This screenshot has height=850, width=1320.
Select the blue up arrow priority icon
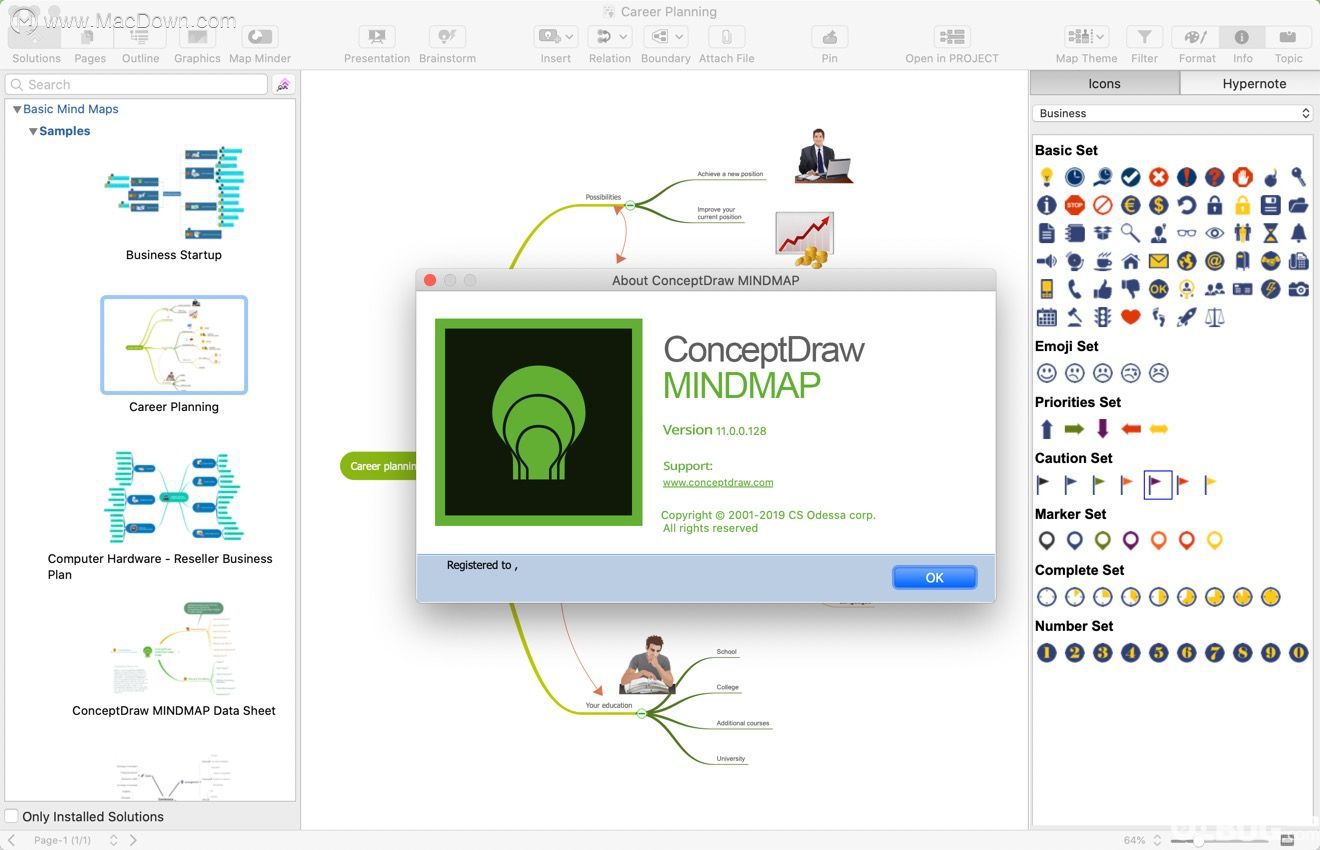pyautogui.click(x=1047, y=429)
